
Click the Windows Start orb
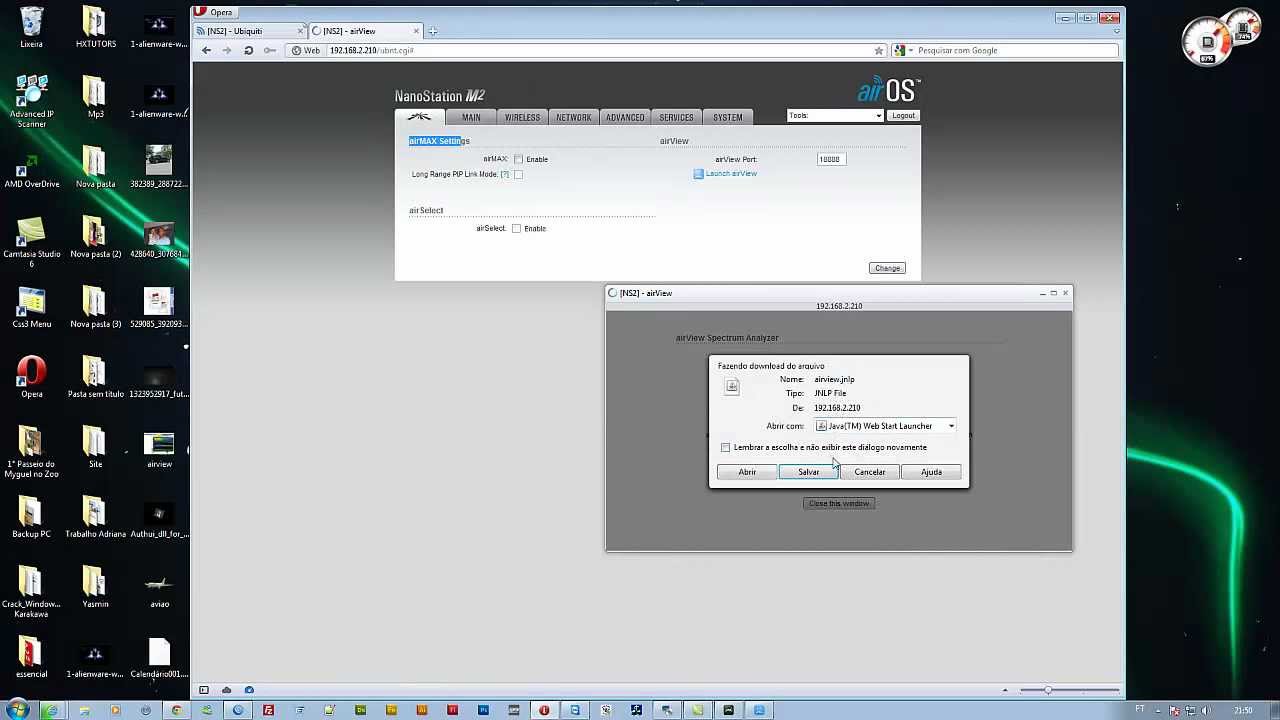19,710
